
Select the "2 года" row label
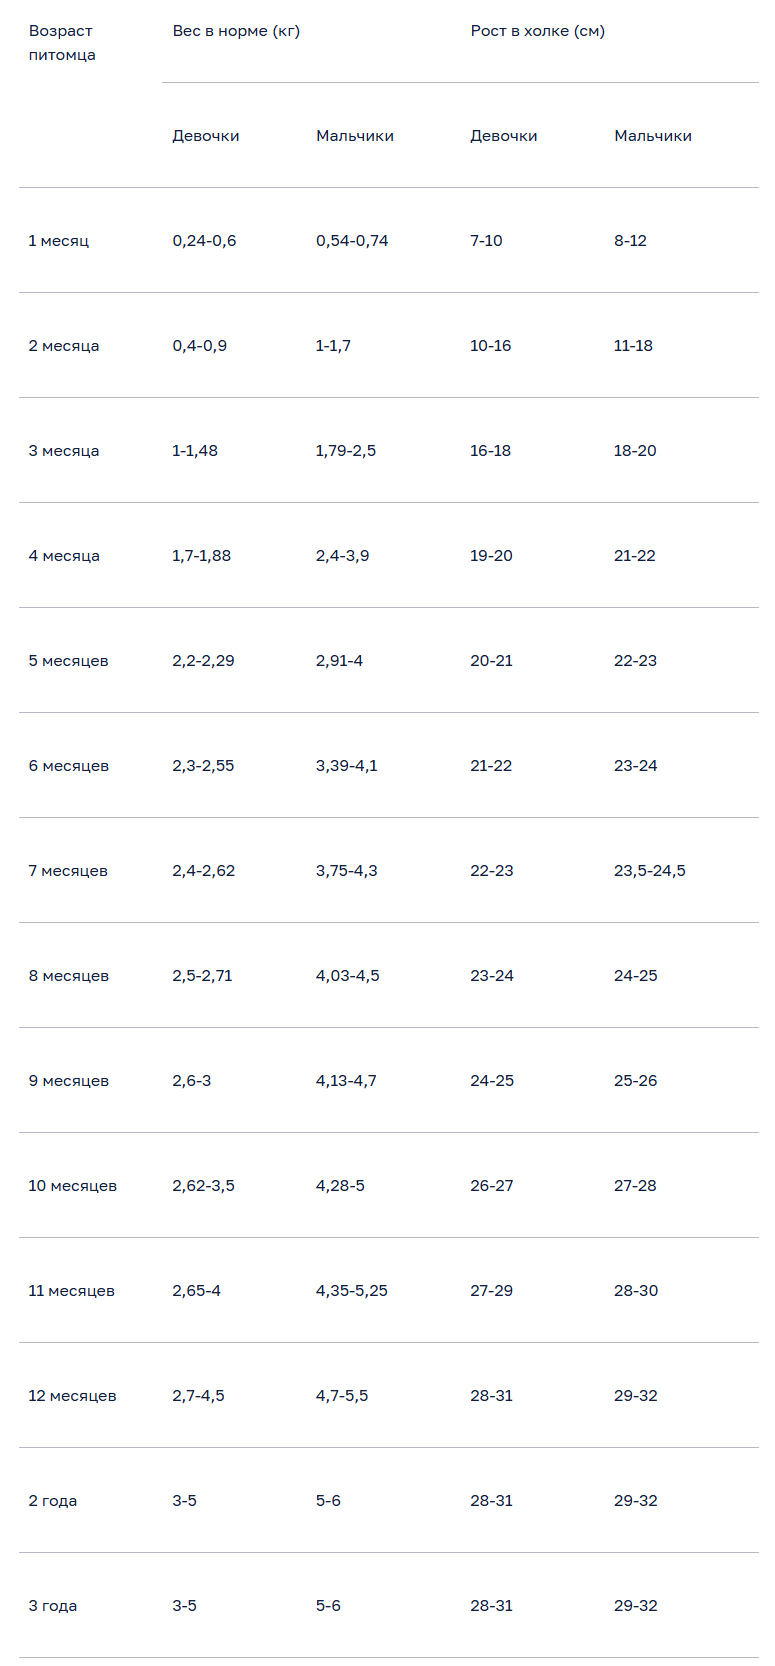[x=53, y=1501]
